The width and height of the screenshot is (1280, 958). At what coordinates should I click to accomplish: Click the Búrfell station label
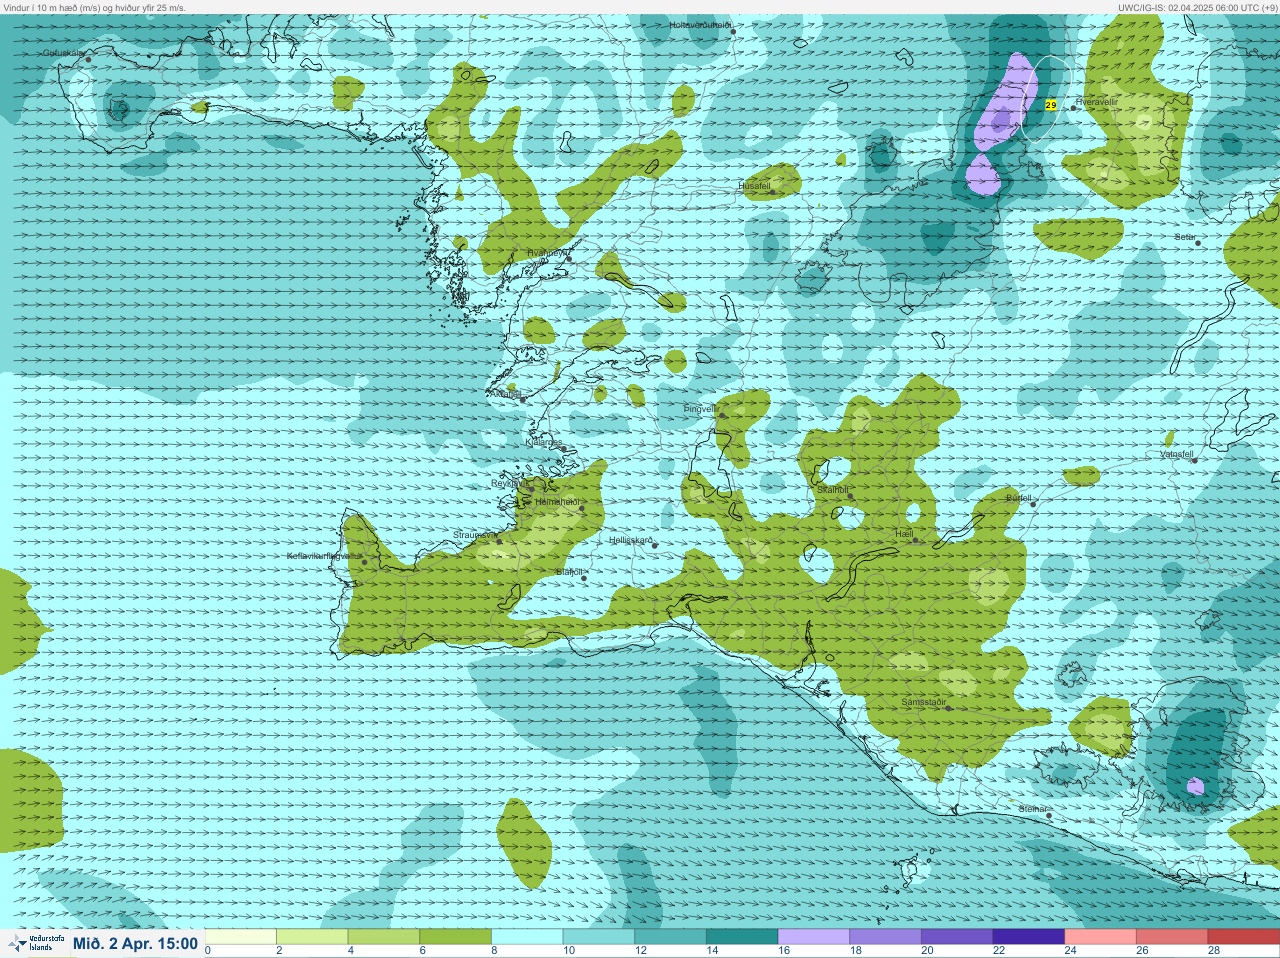click(1018, 497)
